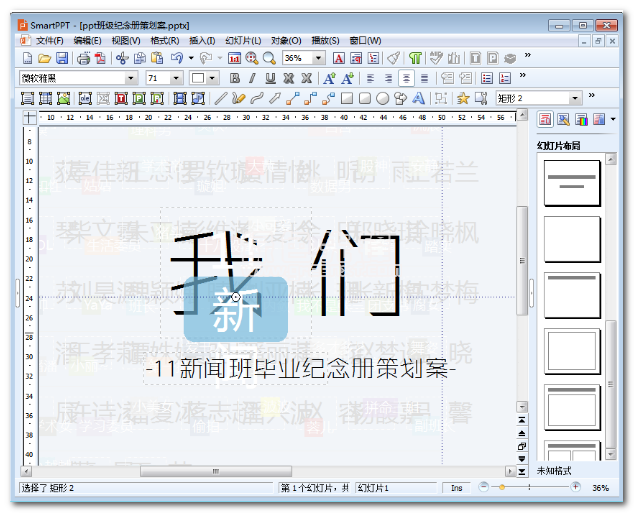Toggle italic formatting
The height and width of the screenshot is (513, 634).
pos(252,78)
